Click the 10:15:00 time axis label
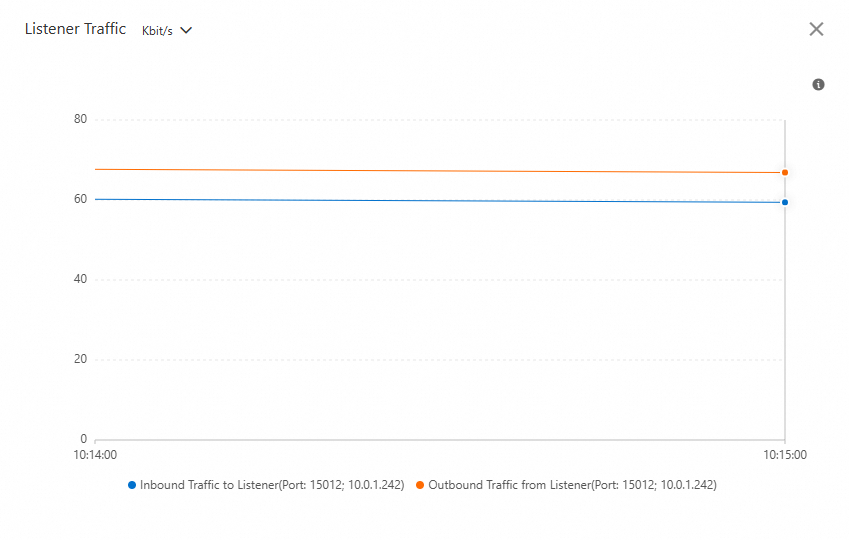This screenshot has width=849, height=540. click(785, 455)
